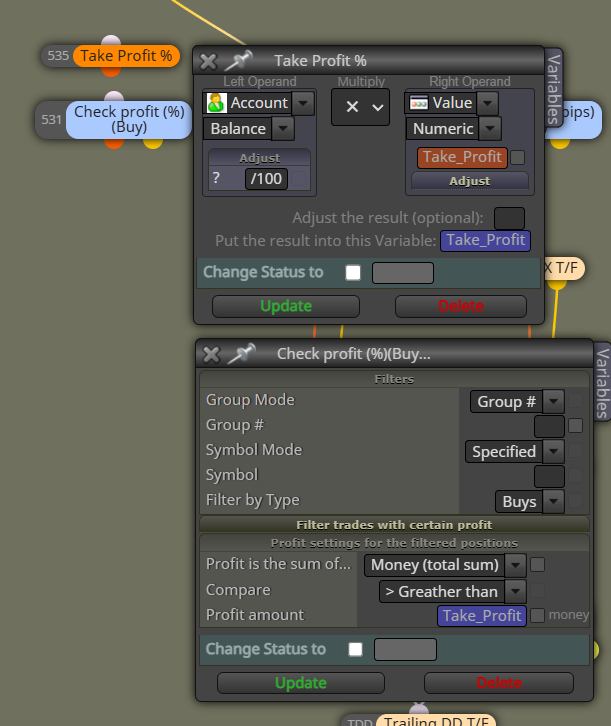Expand the Adjust section under Right Operand
Viewport: 611px width, 726px height.
coord(469,181)
